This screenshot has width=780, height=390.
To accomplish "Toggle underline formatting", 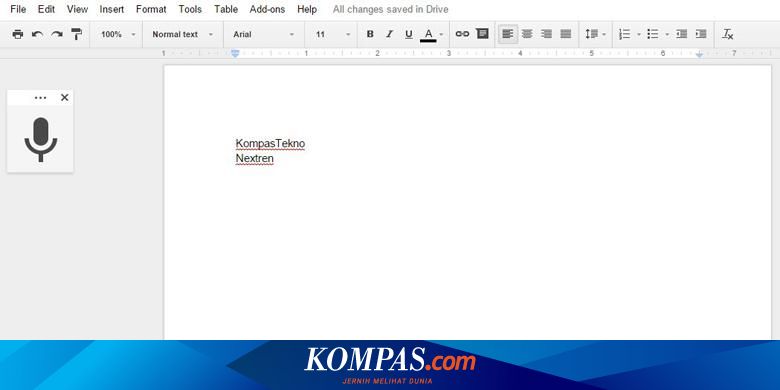I will tap(408, 34).
